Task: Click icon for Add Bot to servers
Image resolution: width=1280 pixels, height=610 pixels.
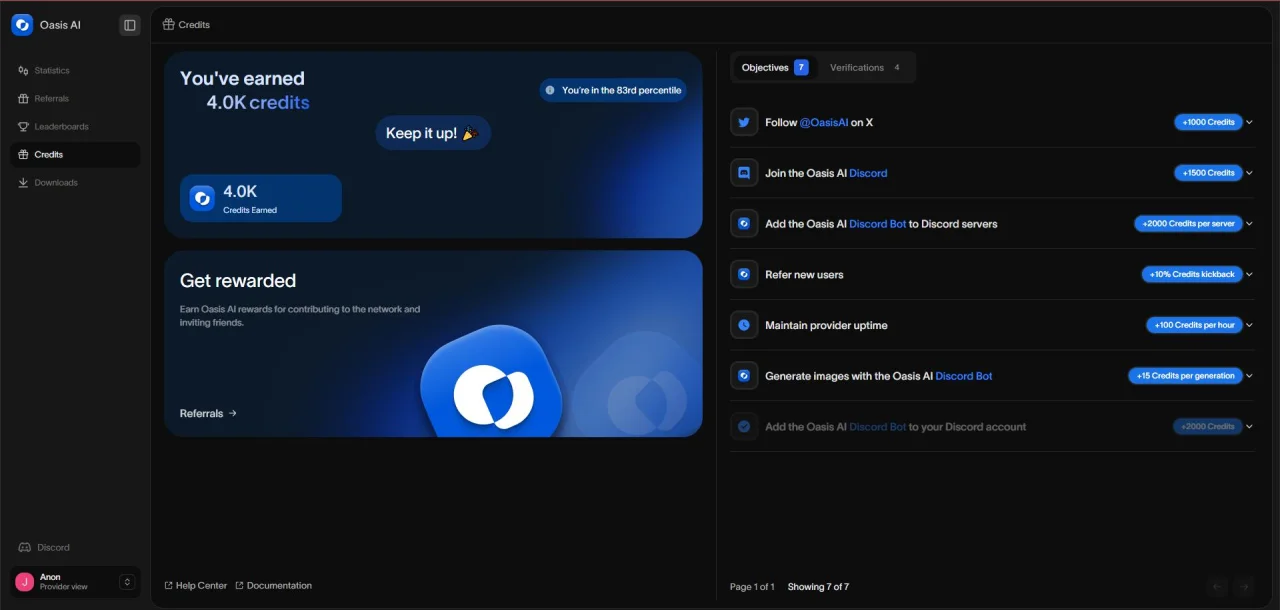Action: (x=744, y=224)
